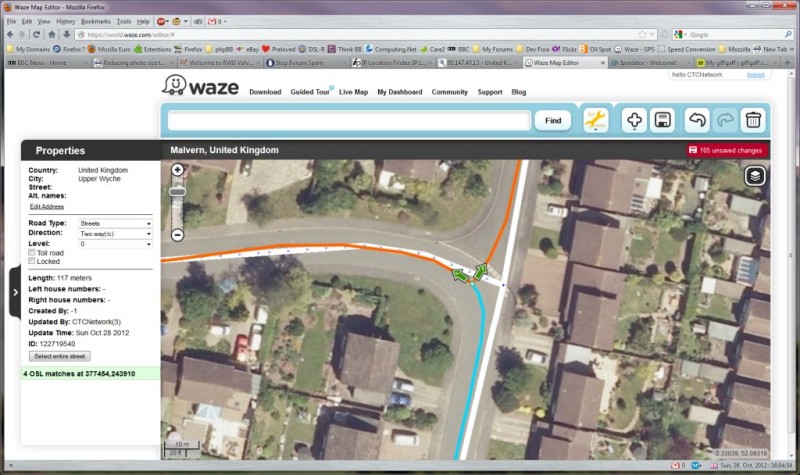
Task: Open the eBay bookmark
Action: tap(248, 49)
